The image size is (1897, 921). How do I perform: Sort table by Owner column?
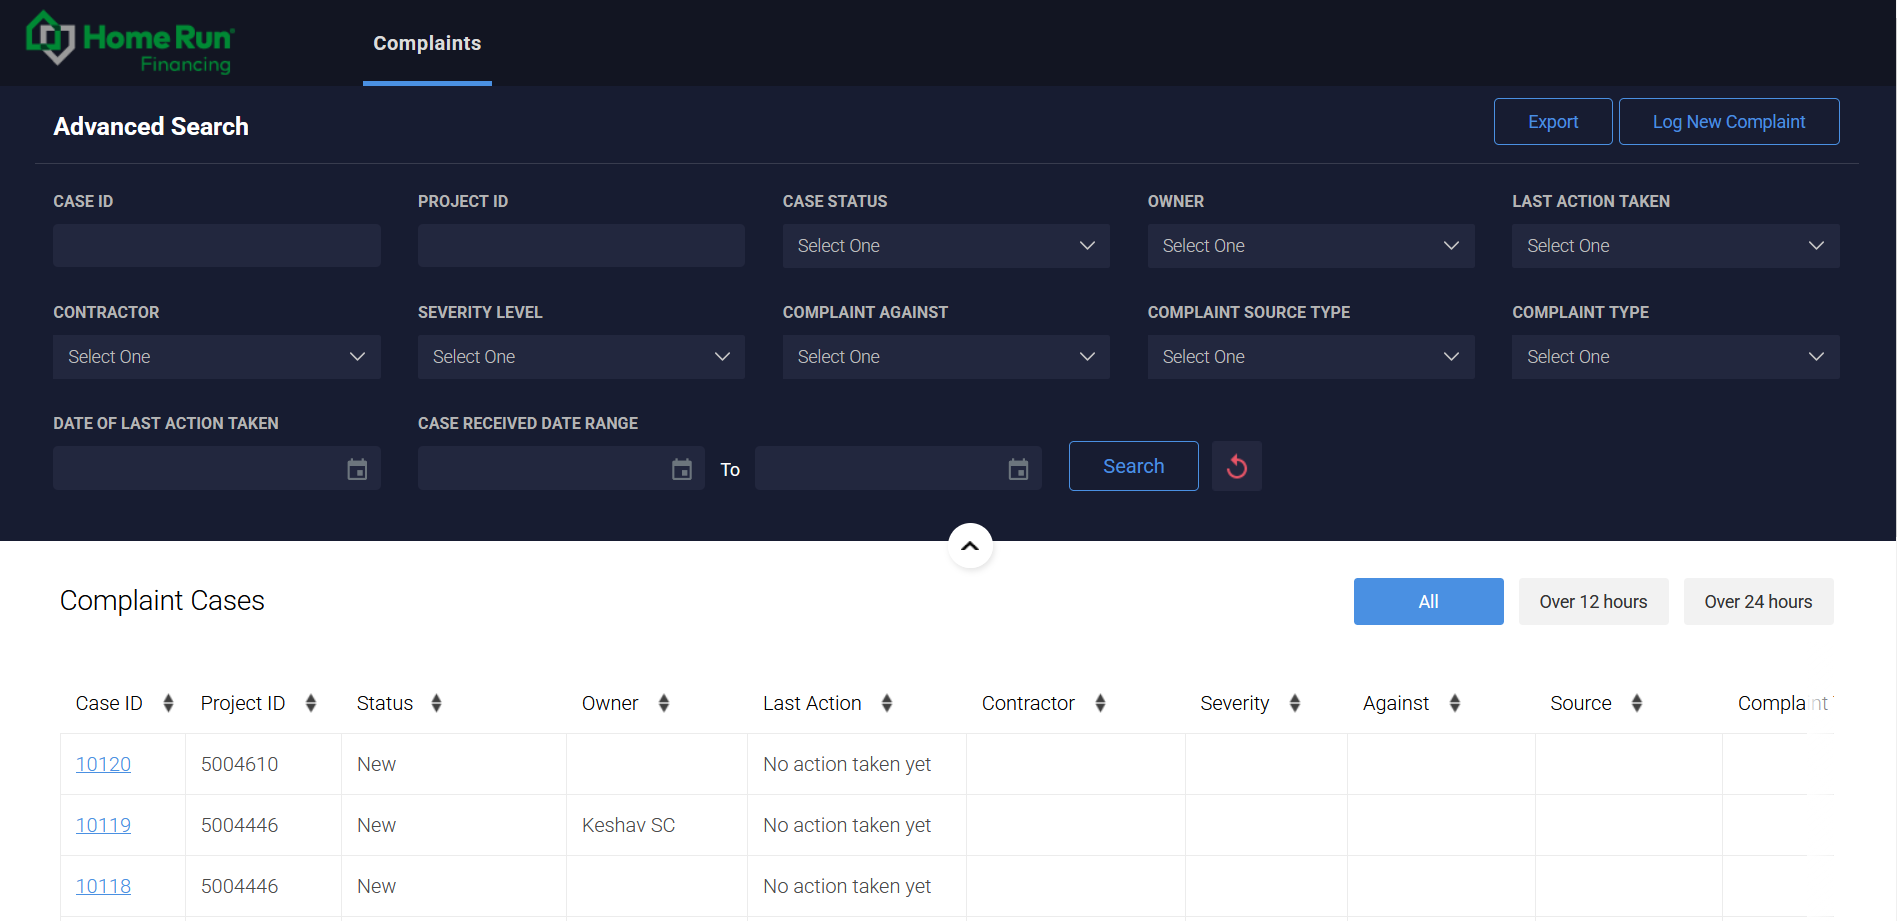pos(663,704)
